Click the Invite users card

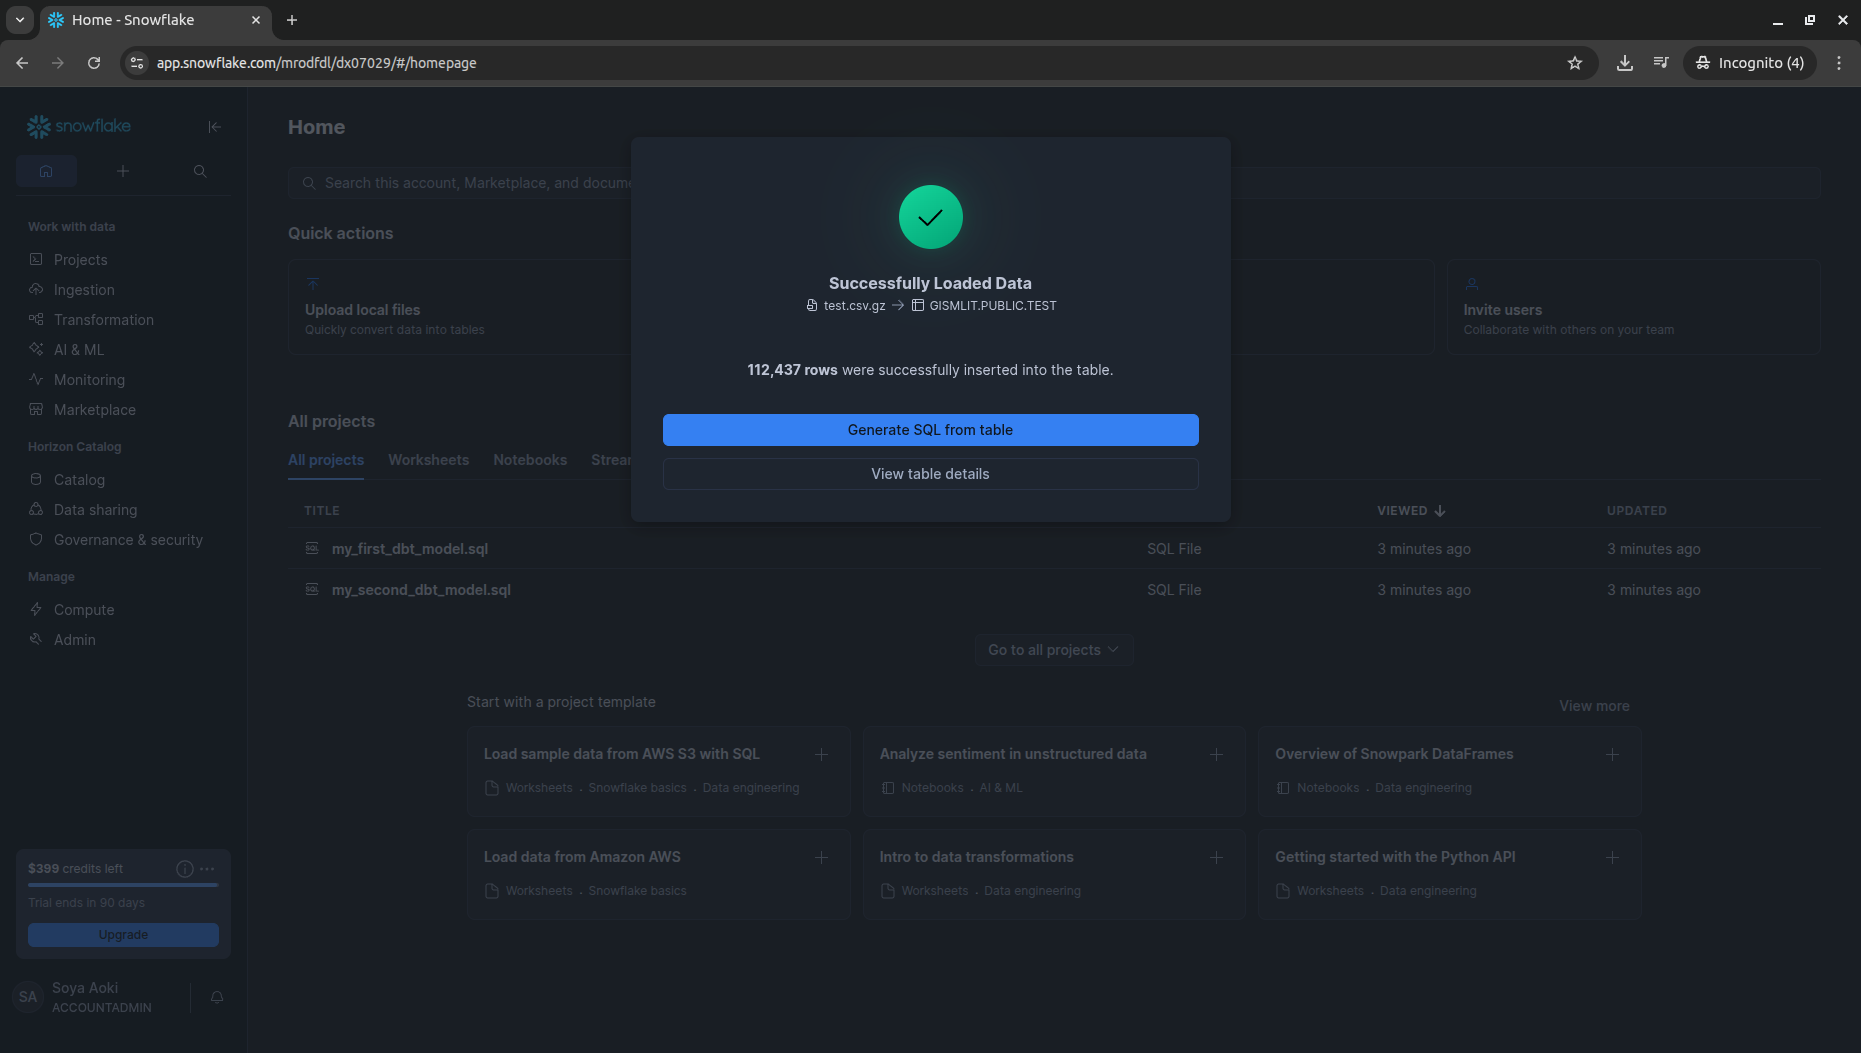click(x=1633, y=307)
